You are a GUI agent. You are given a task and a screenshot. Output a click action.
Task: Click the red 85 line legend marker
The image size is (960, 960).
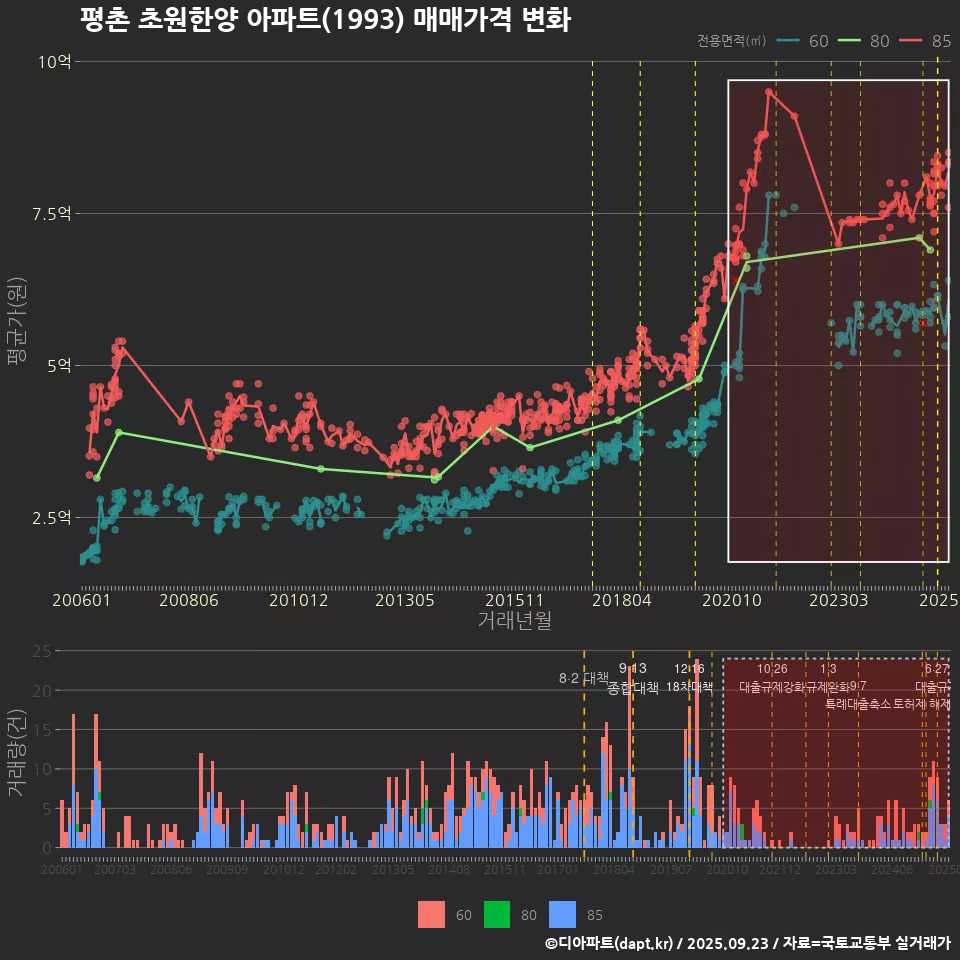912,41
